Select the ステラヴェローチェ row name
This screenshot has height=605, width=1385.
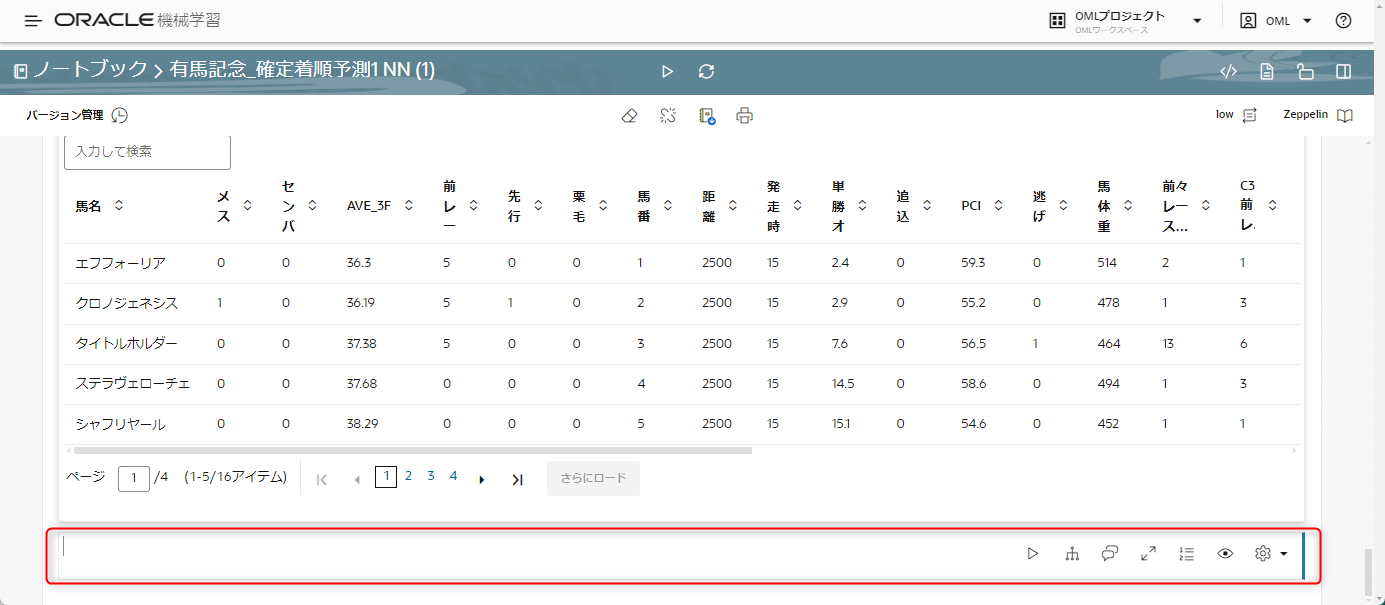pyautogui.click(x=133, y=384)
